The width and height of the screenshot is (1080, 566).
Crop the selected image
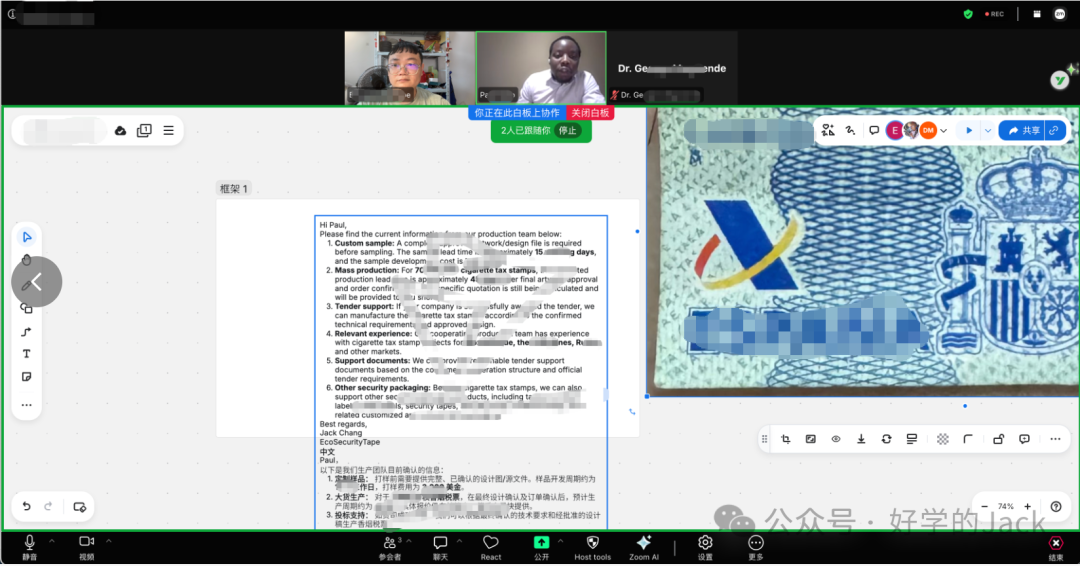coord(786,439)
